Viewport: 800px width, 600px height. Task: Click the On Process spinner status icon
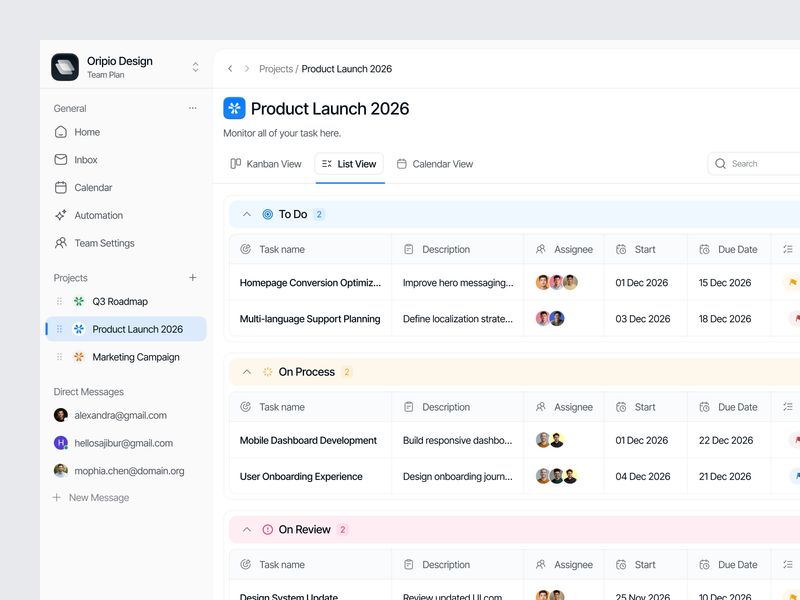click(267, 372)
